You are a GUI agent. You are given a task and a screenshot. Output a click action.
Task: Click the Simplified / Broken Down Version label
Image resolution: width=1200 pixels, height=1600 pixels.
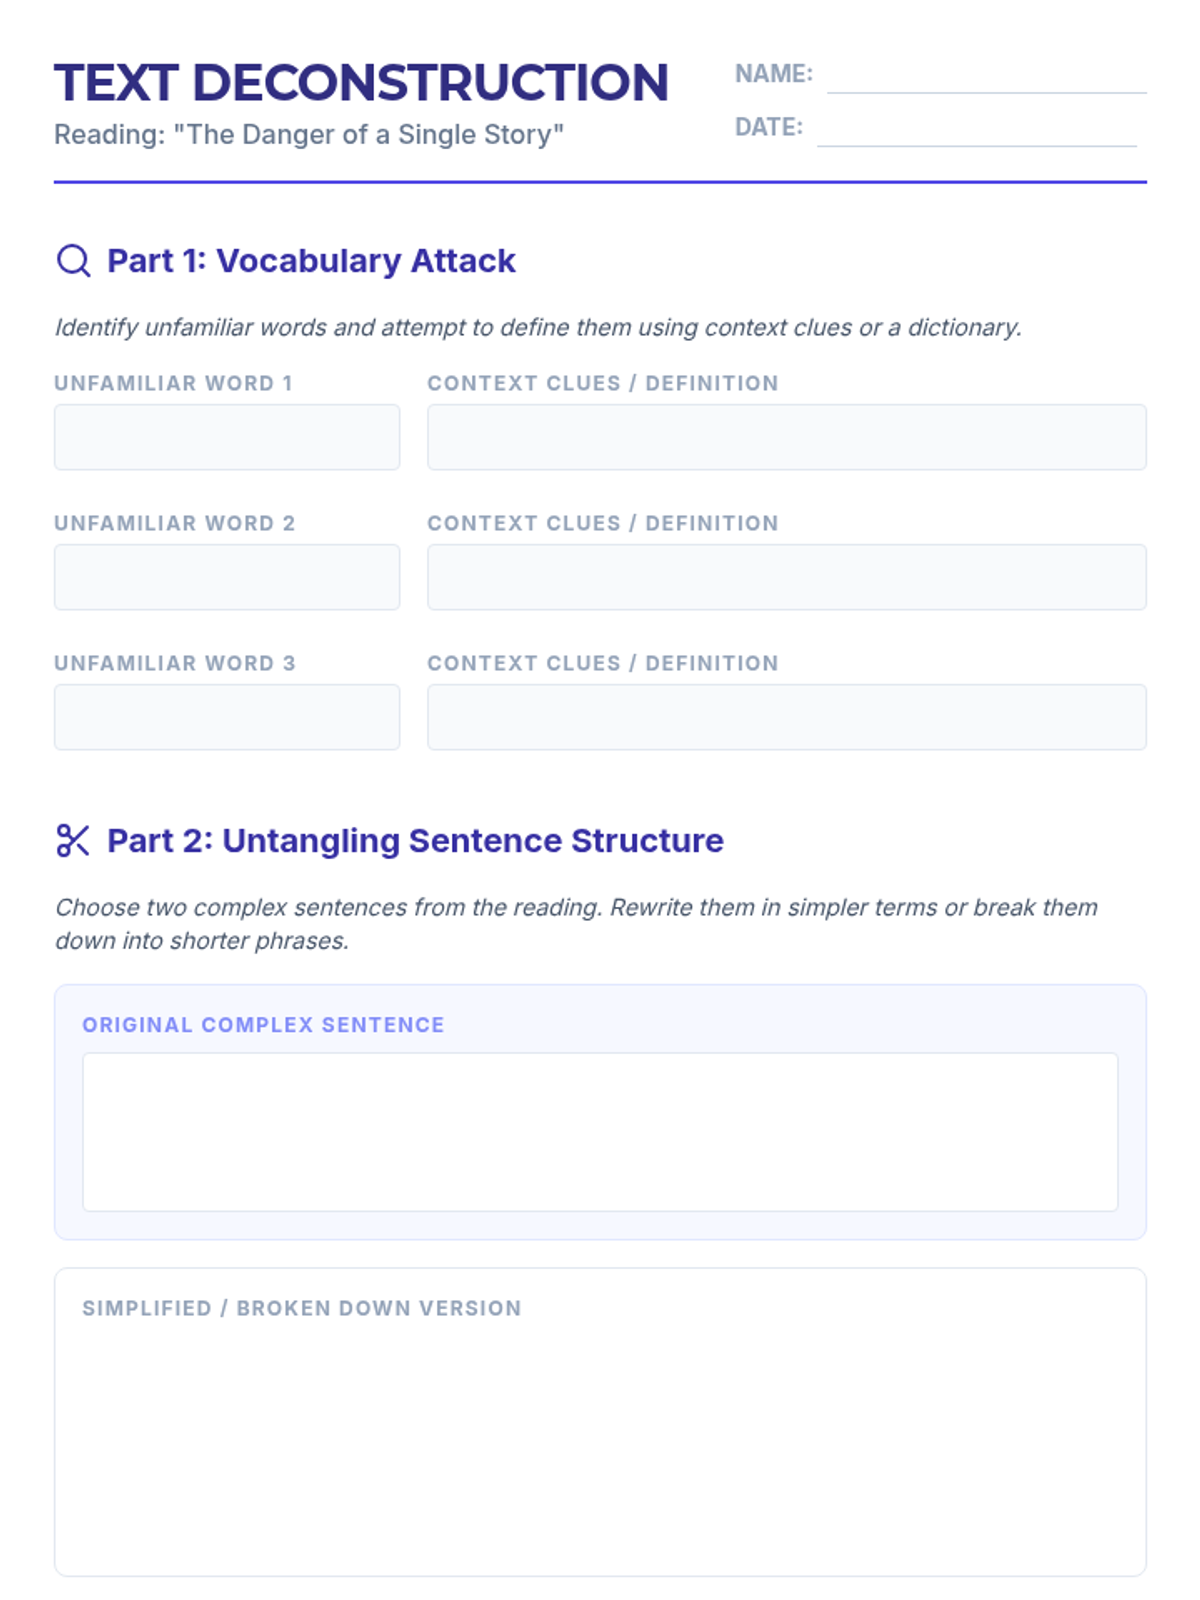(302, 1309)
